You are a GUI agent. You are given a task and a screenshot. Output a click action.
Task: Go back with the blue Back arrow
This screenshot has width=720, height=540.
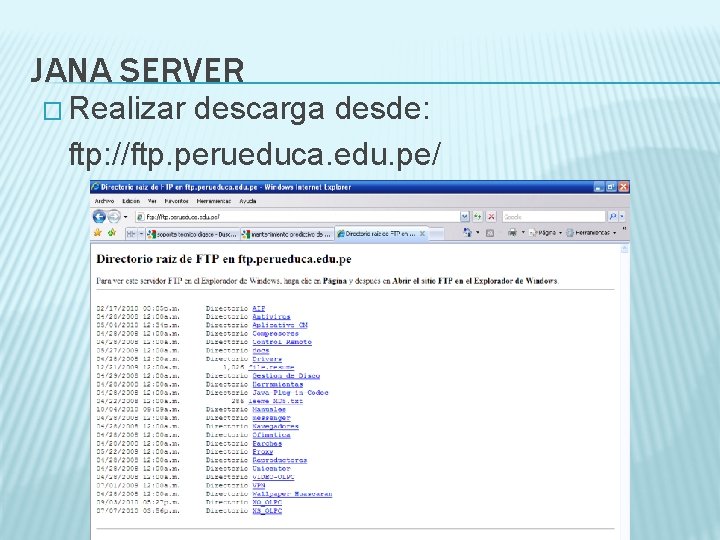point(99,216)
